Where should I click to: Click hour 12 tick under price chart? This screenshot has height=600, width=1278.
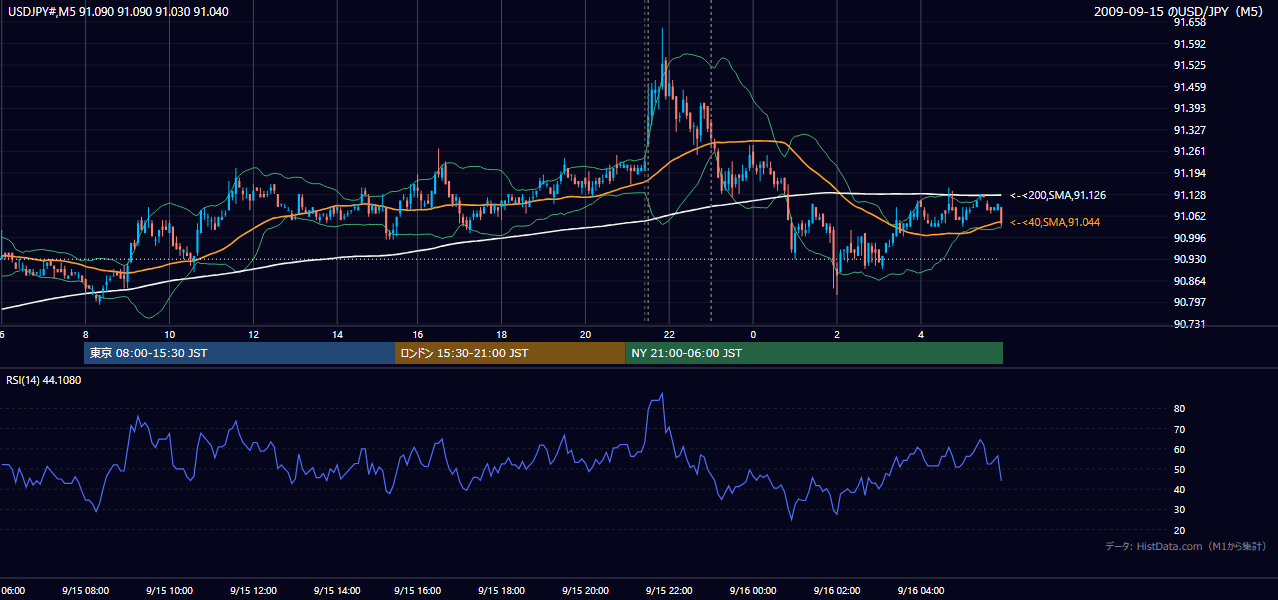point(253,334)
